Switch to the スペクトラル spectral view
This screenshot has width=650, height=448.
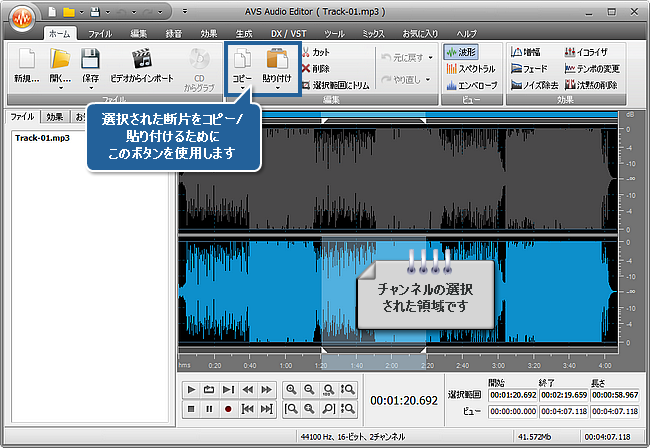(471, 68)
